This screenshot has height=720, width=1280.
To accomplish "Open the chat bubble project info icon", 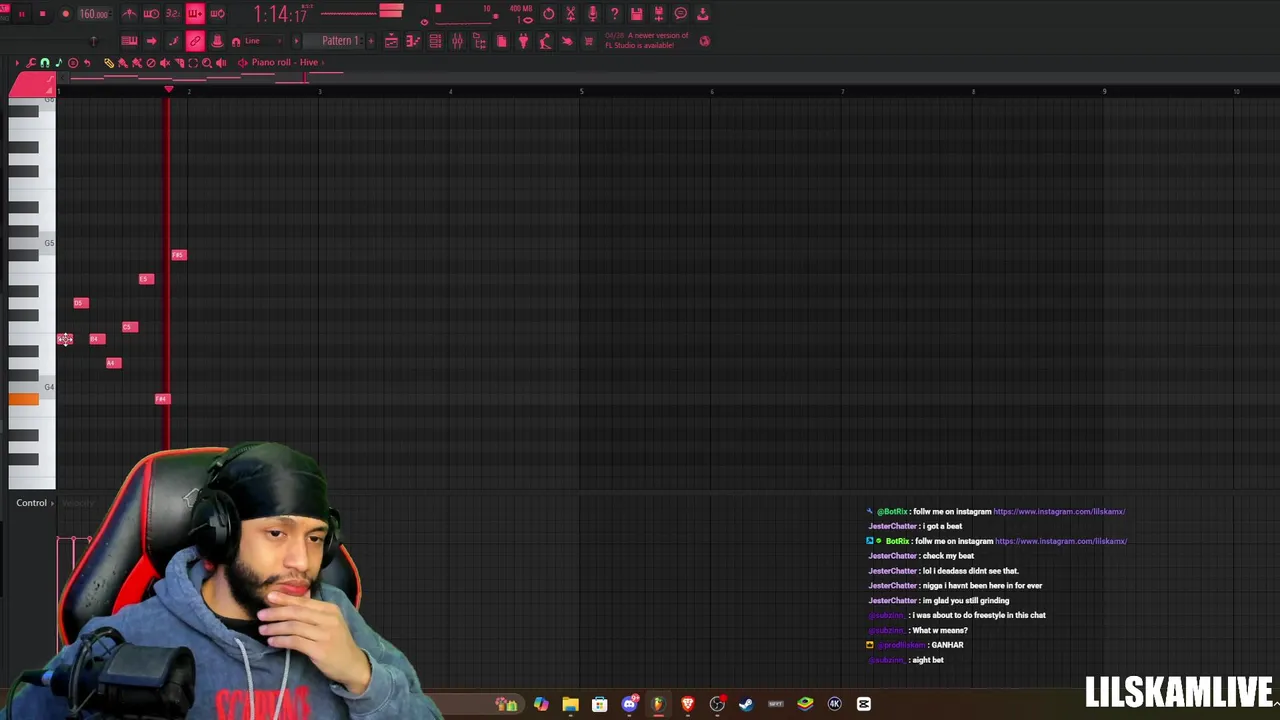I will 680,14.
